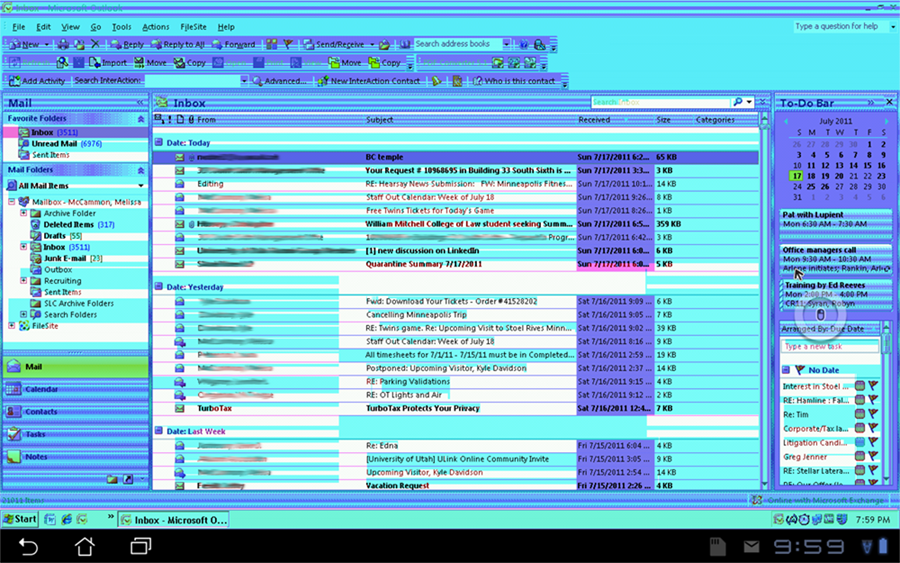Toggle flag on Corporate/Tax task
The image size is (900, 563).
pyautogui.click(x=874, y=428)
